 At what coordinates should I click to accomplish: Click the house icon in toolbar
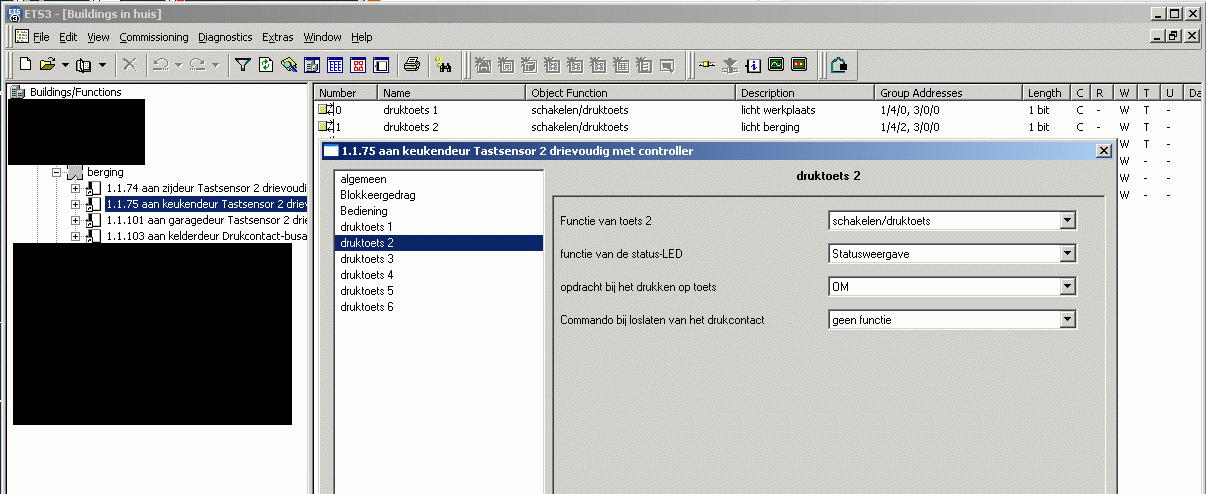pos(838,65)
